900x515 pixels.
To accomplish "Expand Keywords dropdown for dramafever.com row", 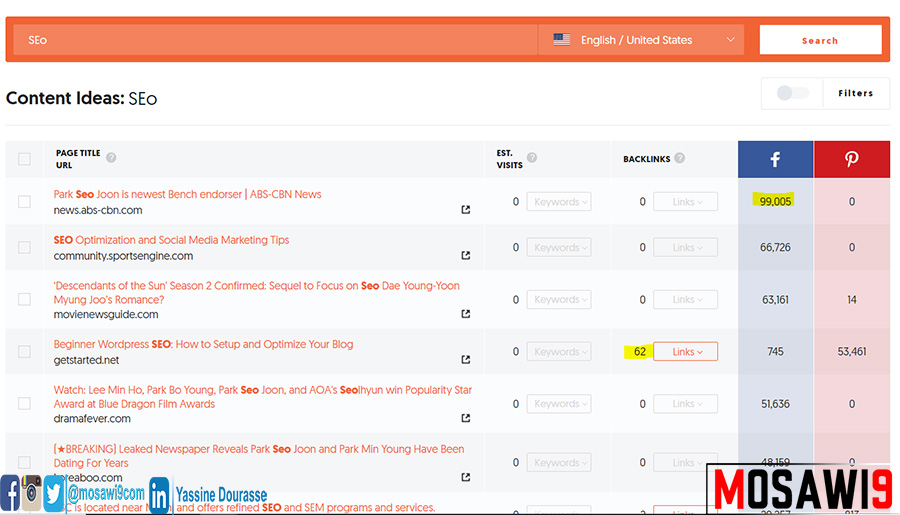I will pos(559,404).
